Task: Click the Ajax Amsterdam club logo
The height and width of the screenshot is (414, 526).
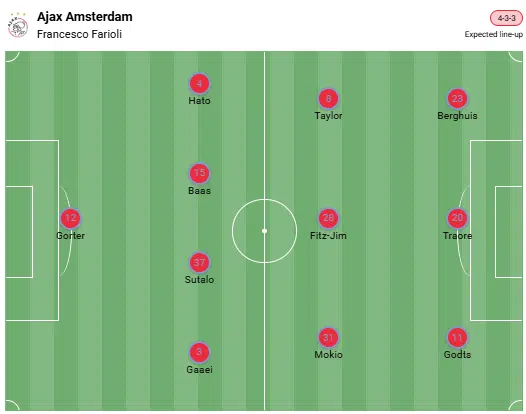Action: click(17, 25)
